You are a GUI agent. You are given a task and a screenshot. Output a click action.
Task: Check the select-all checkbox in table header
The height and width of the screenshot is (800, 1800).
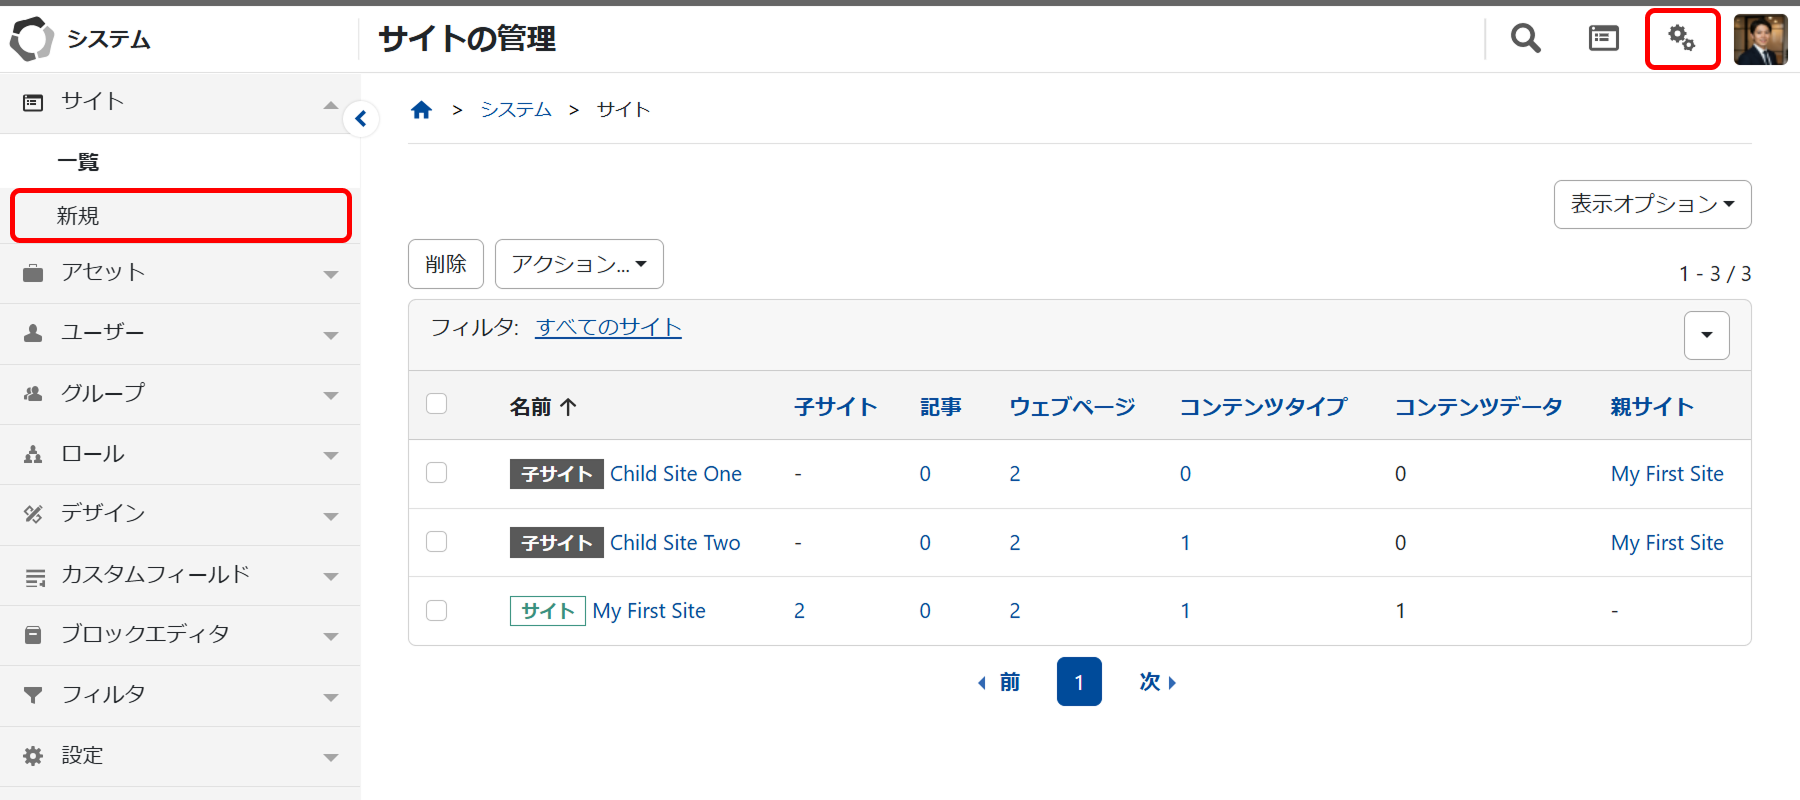point(436,403)
